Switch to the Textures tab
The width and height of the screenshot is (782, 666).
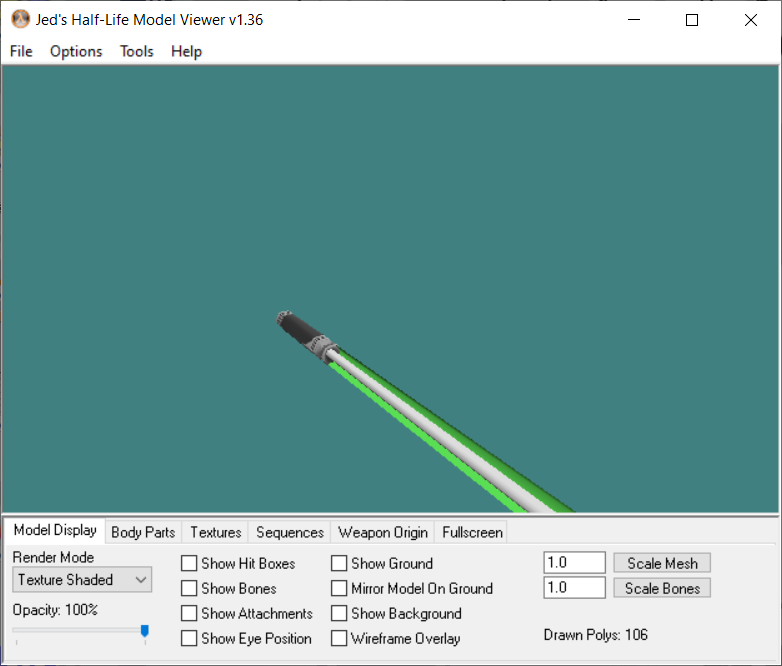(x=216, y=532)
